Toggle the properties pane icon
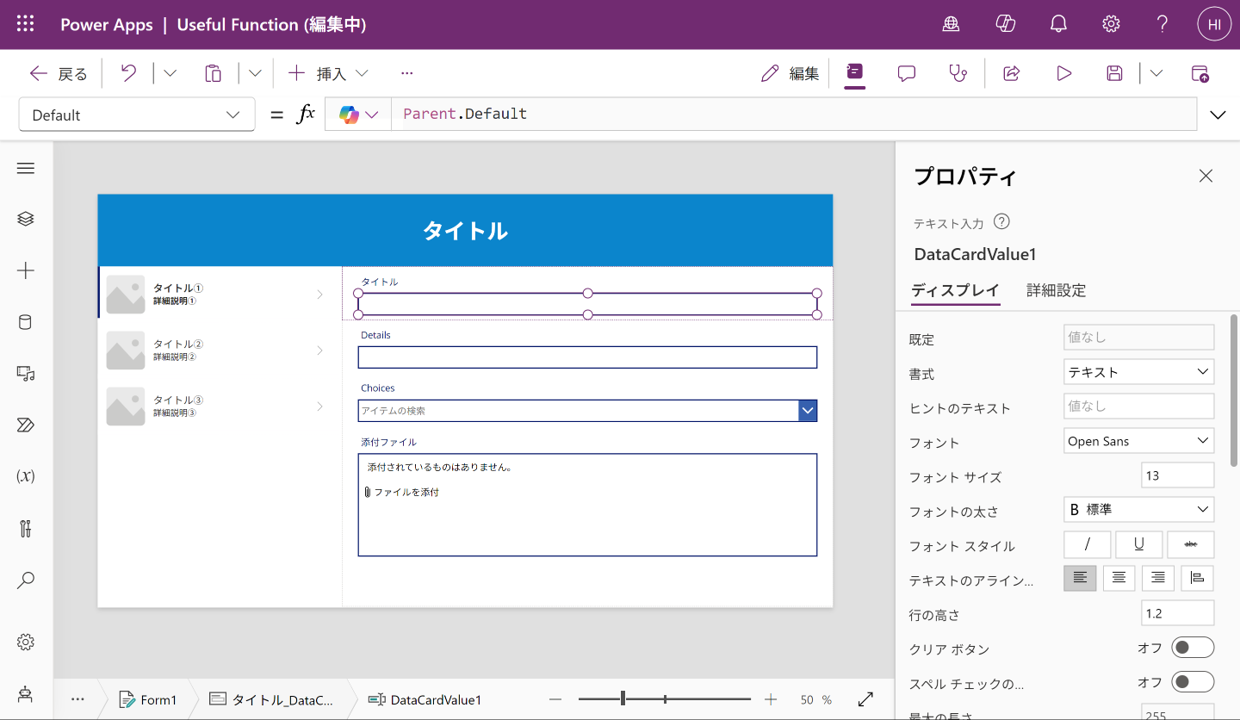Viewport: 1240px width, 720px height. (855, 72)
